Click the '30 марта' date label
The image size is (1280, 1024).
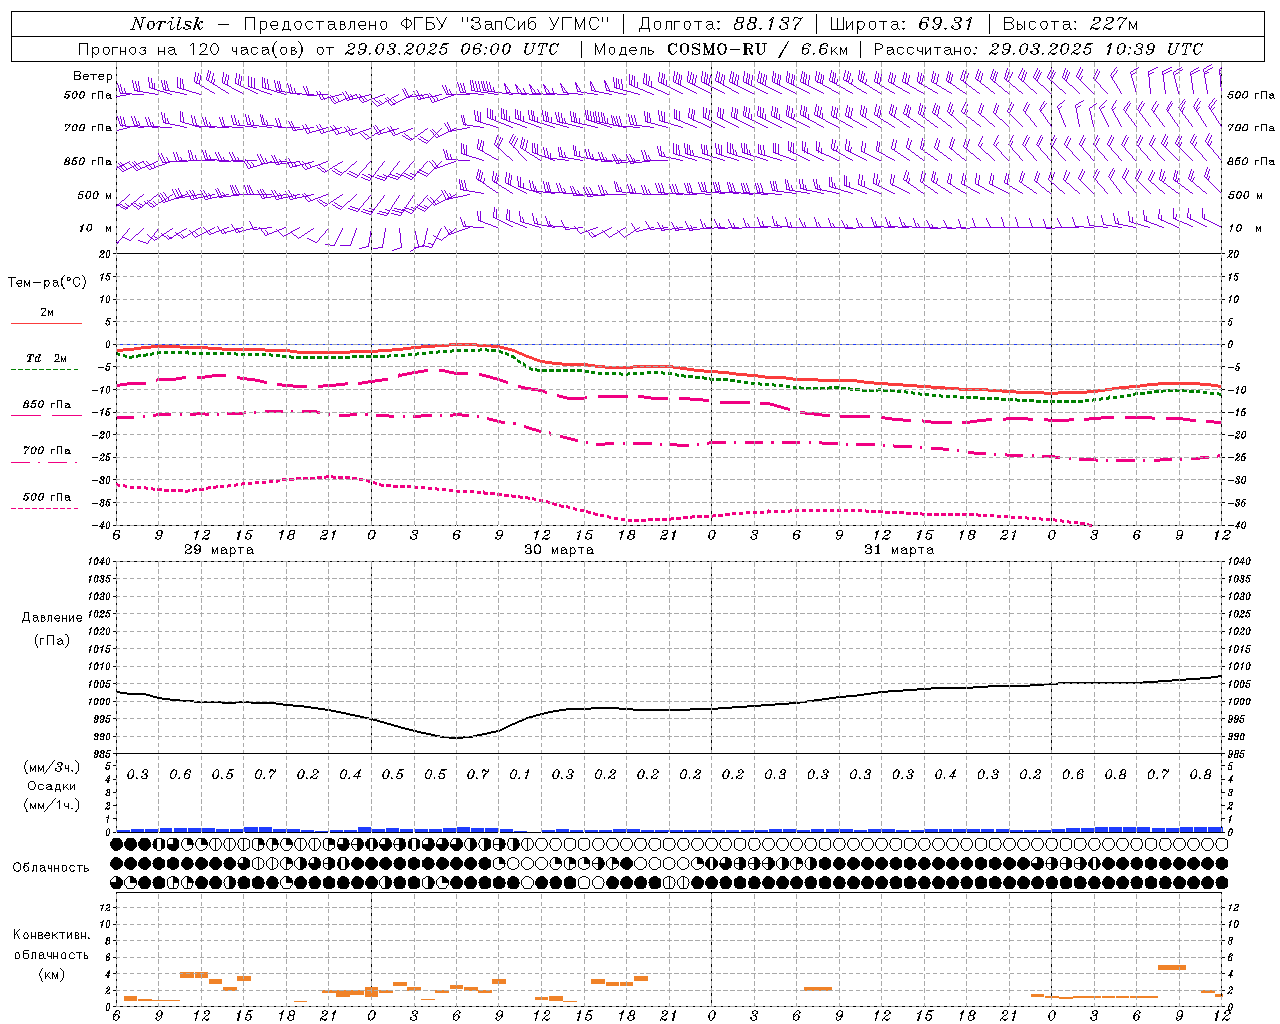click(x=558, y=549)
